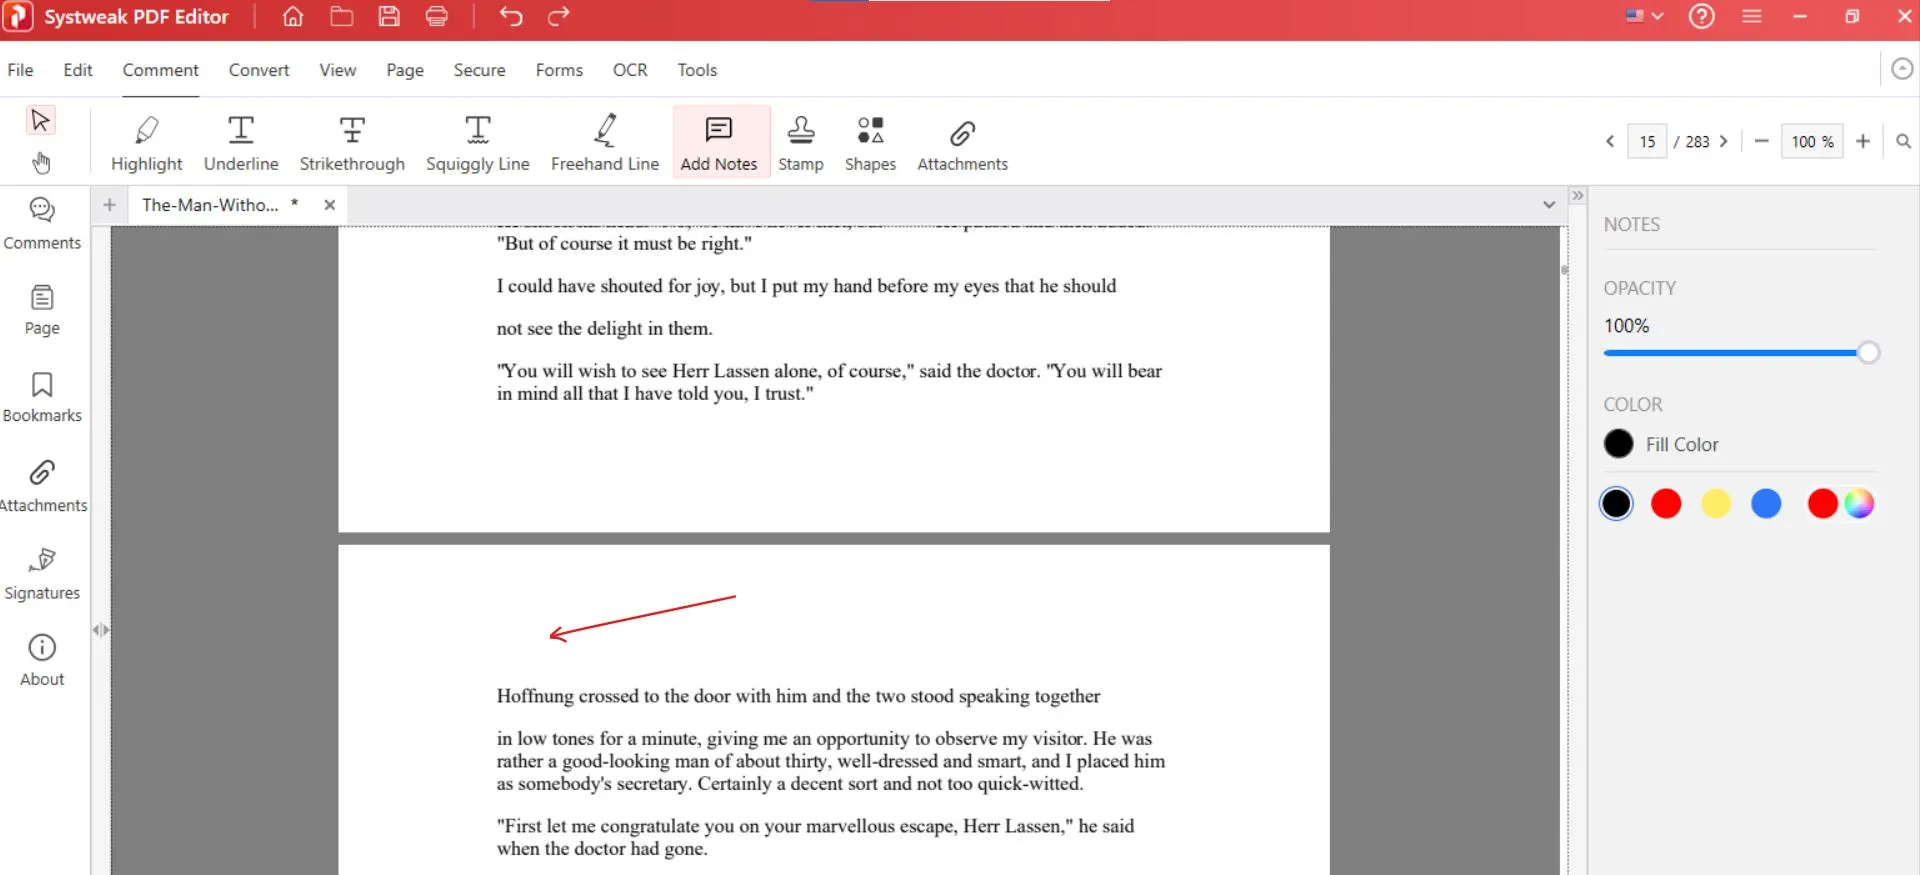The image size is (1920, 875).
Task: Choose the yellow color swatch
Action: click(1716, 504)
